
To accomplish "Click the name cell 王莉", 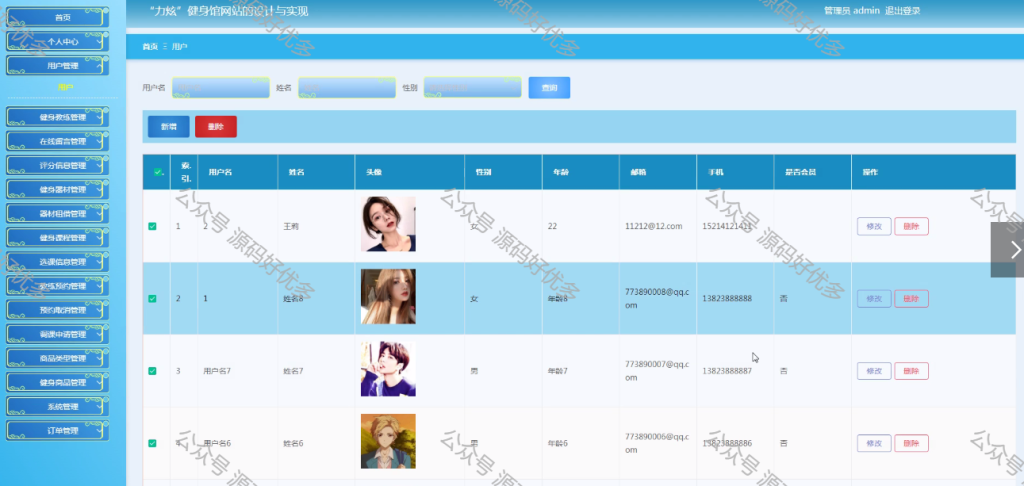I will (291, 226).
